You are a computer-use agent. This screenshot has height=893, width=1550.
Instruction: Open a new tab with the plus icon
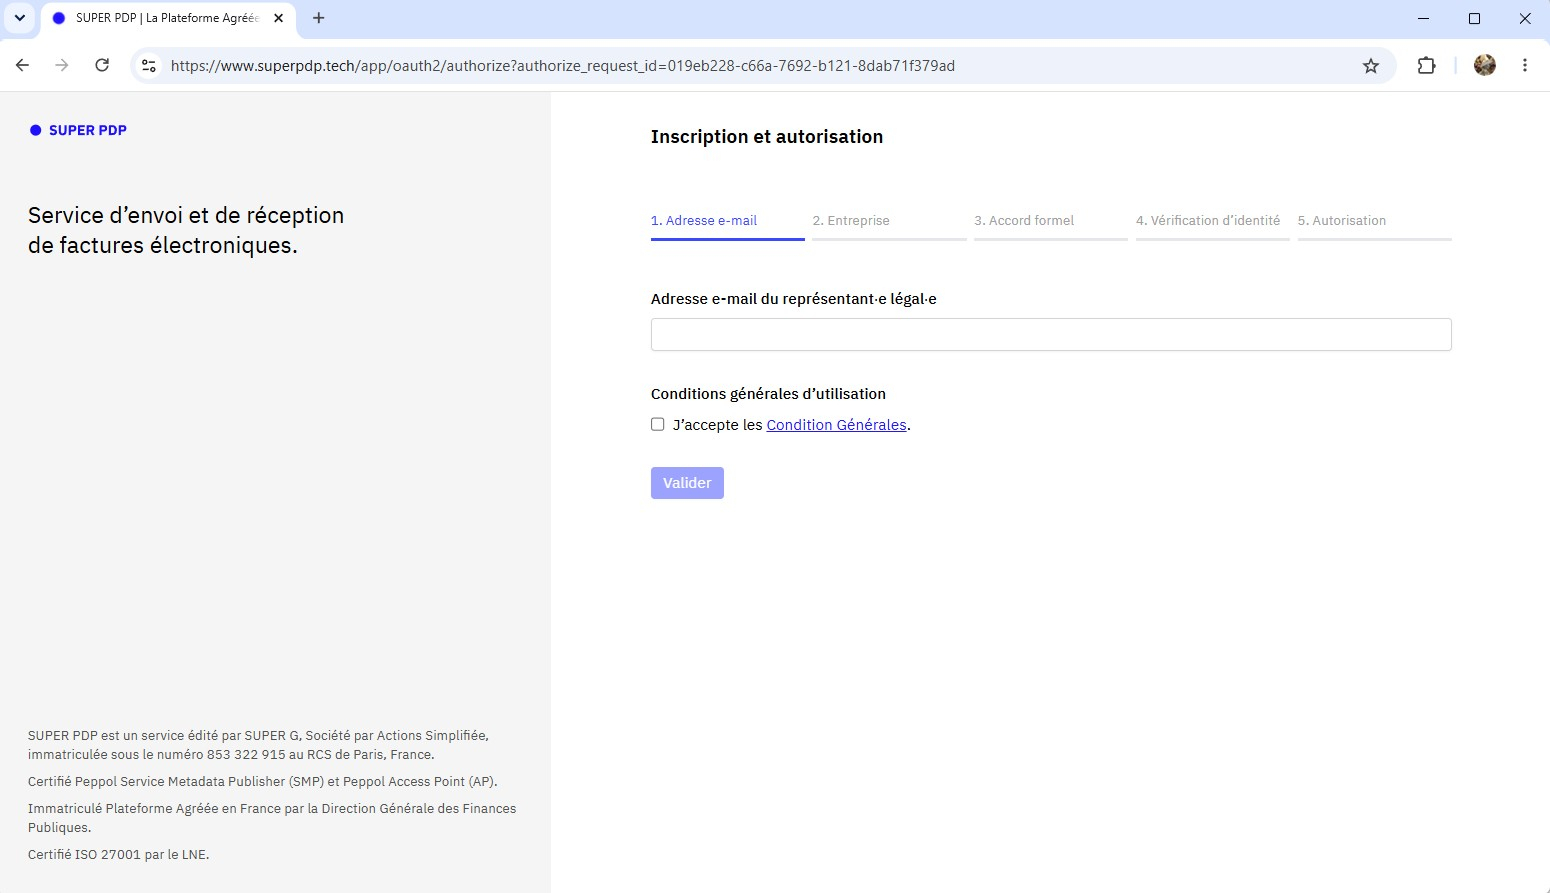click(319, 18)
